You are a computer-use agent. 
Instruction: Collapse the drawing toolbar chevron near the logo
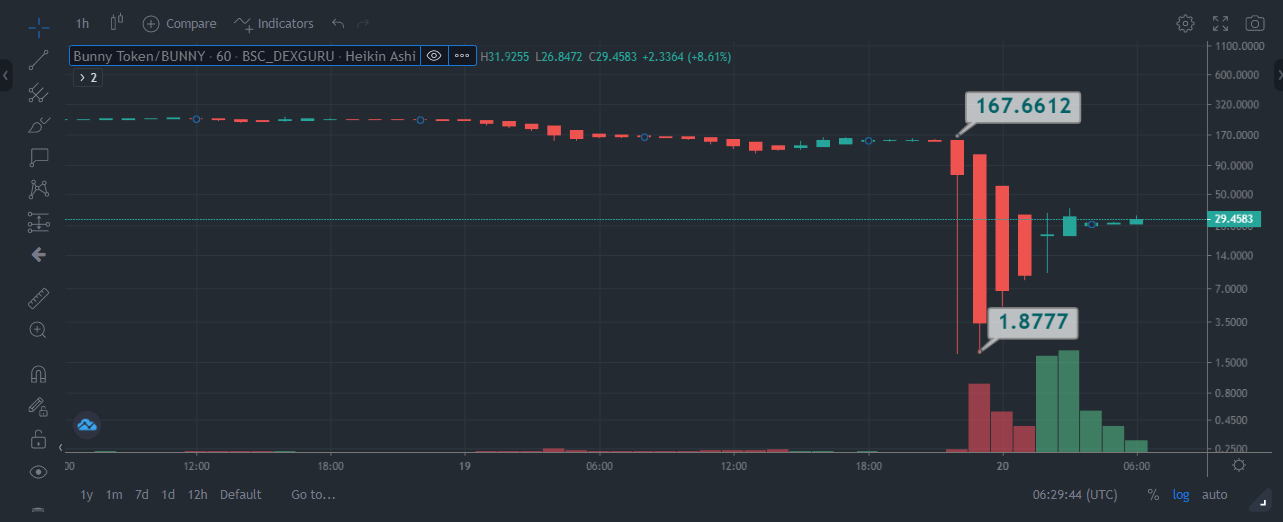tap(62, 447)
